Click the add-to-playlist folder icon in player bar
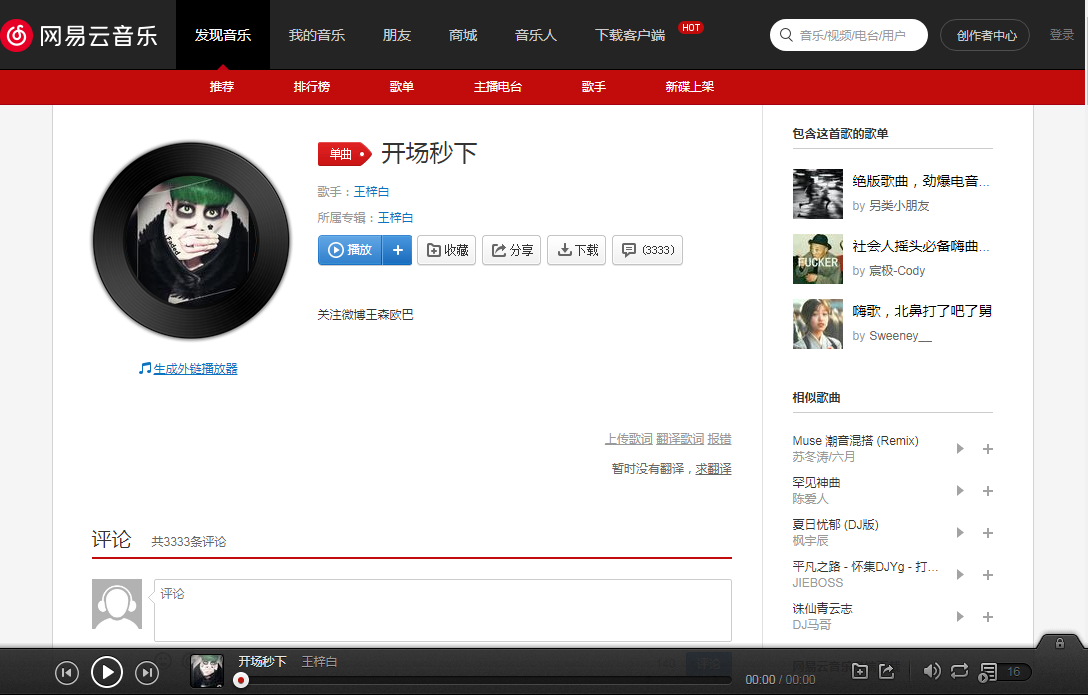 (x=860, y=671)
